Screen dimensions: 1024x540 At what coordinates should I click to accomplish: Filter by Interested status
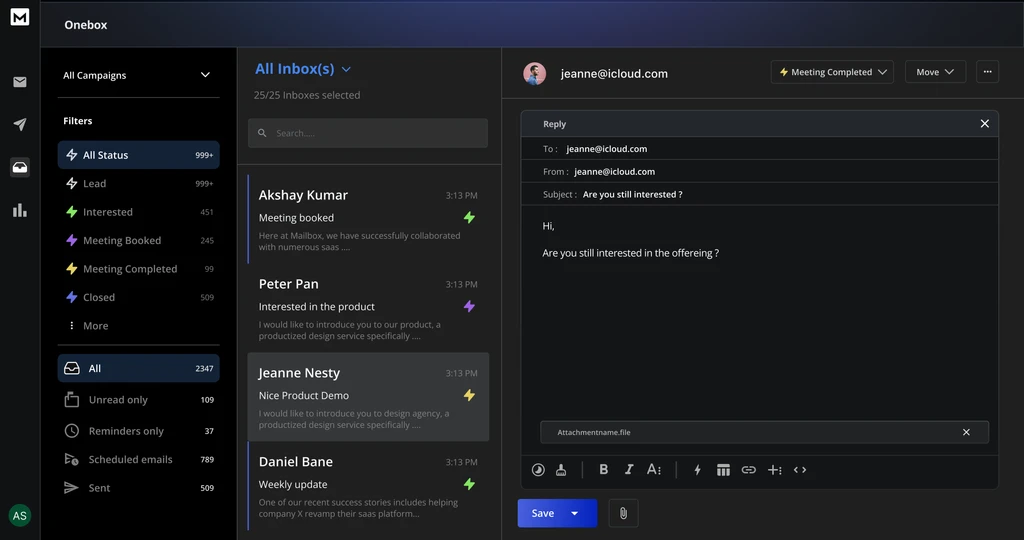[x=138, y=212]
